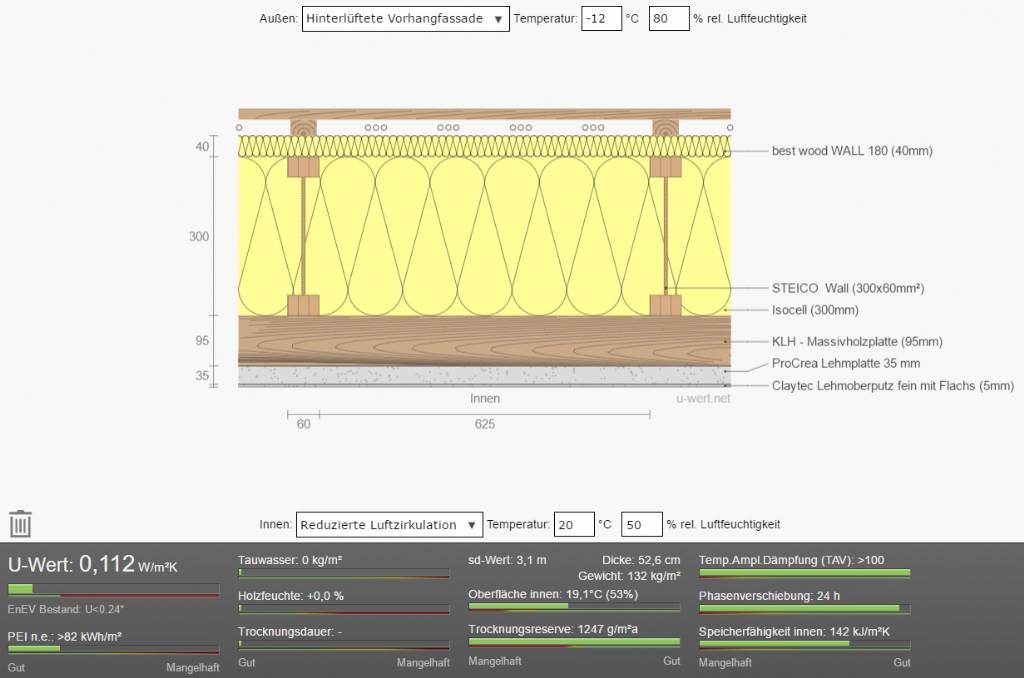Click the U-Wert rating bar
This screenshot has height=678, width=1024.
point(114,589)
